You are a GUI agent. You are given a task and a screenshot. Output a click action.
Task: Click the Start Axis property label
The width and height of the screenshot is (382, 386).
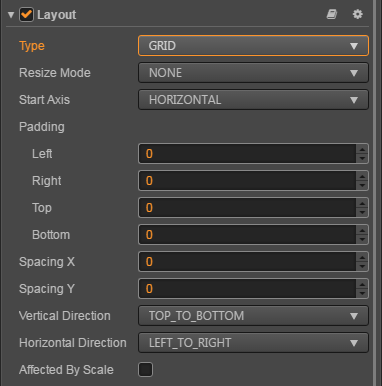44,100
